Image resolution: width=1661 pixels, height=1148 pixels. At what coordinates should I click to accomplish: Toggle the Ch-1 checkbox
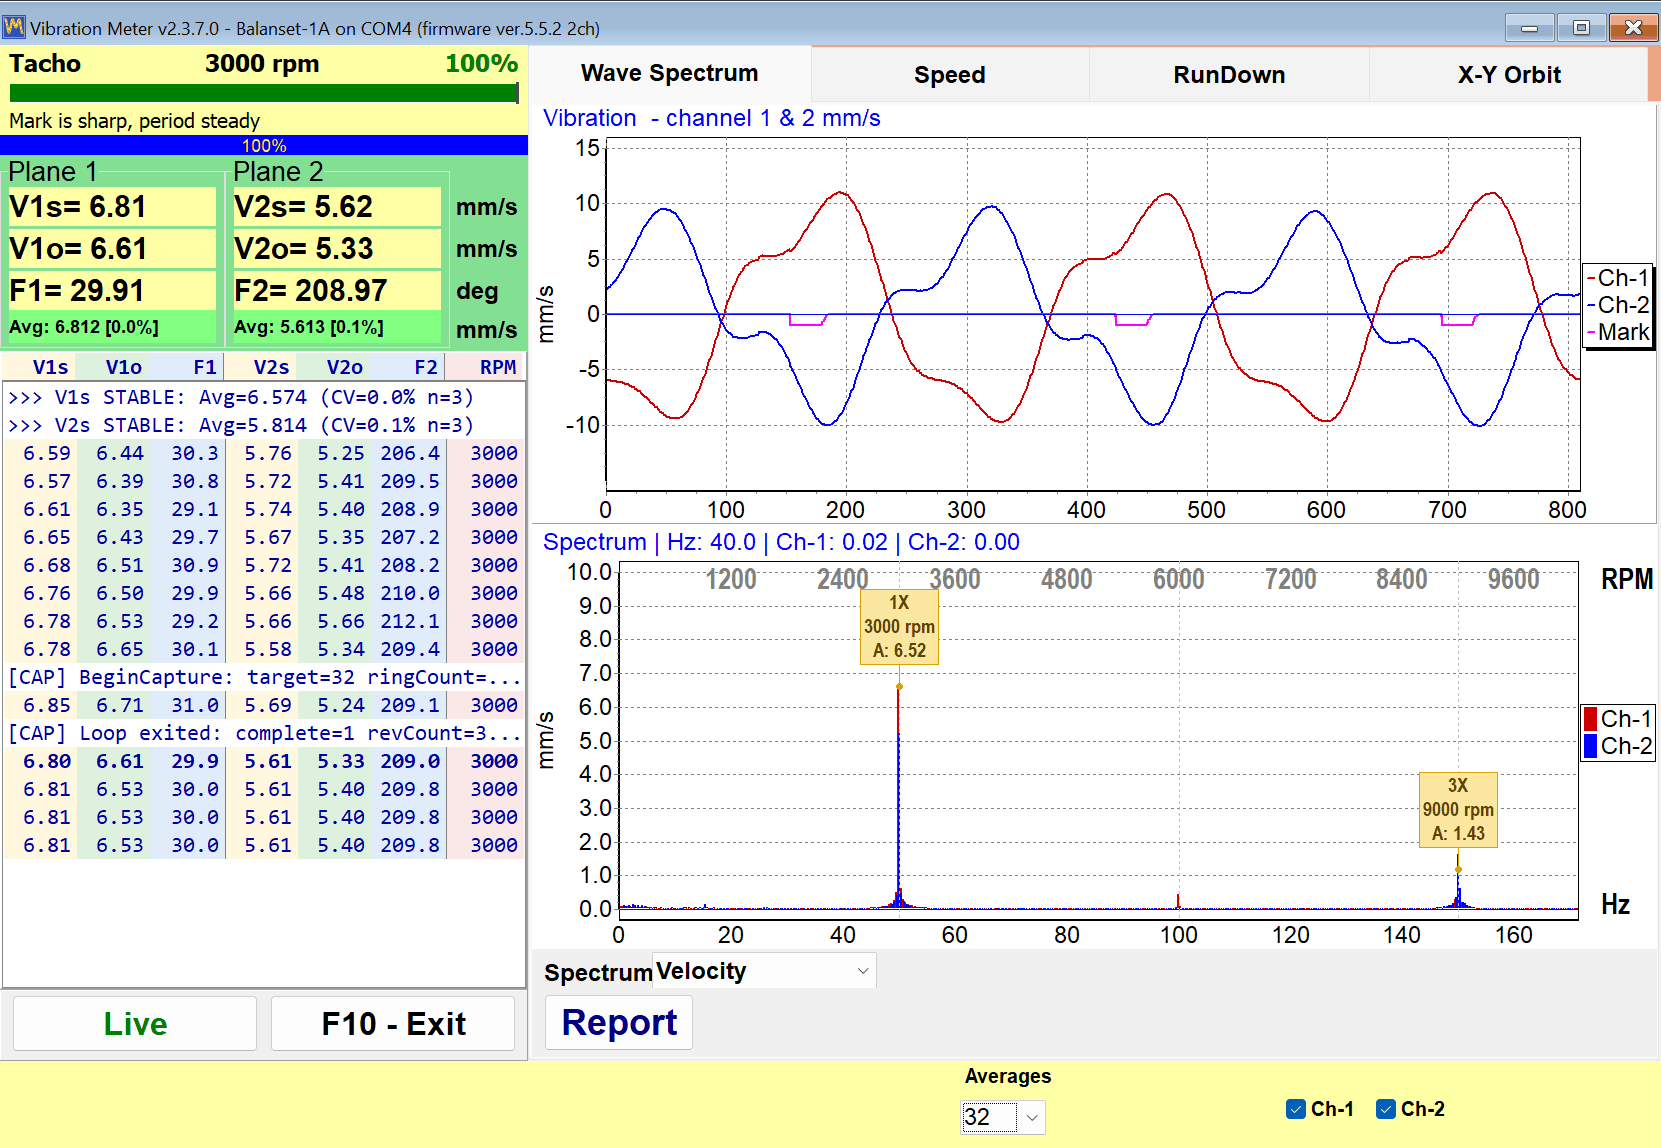(1296, 1109)
